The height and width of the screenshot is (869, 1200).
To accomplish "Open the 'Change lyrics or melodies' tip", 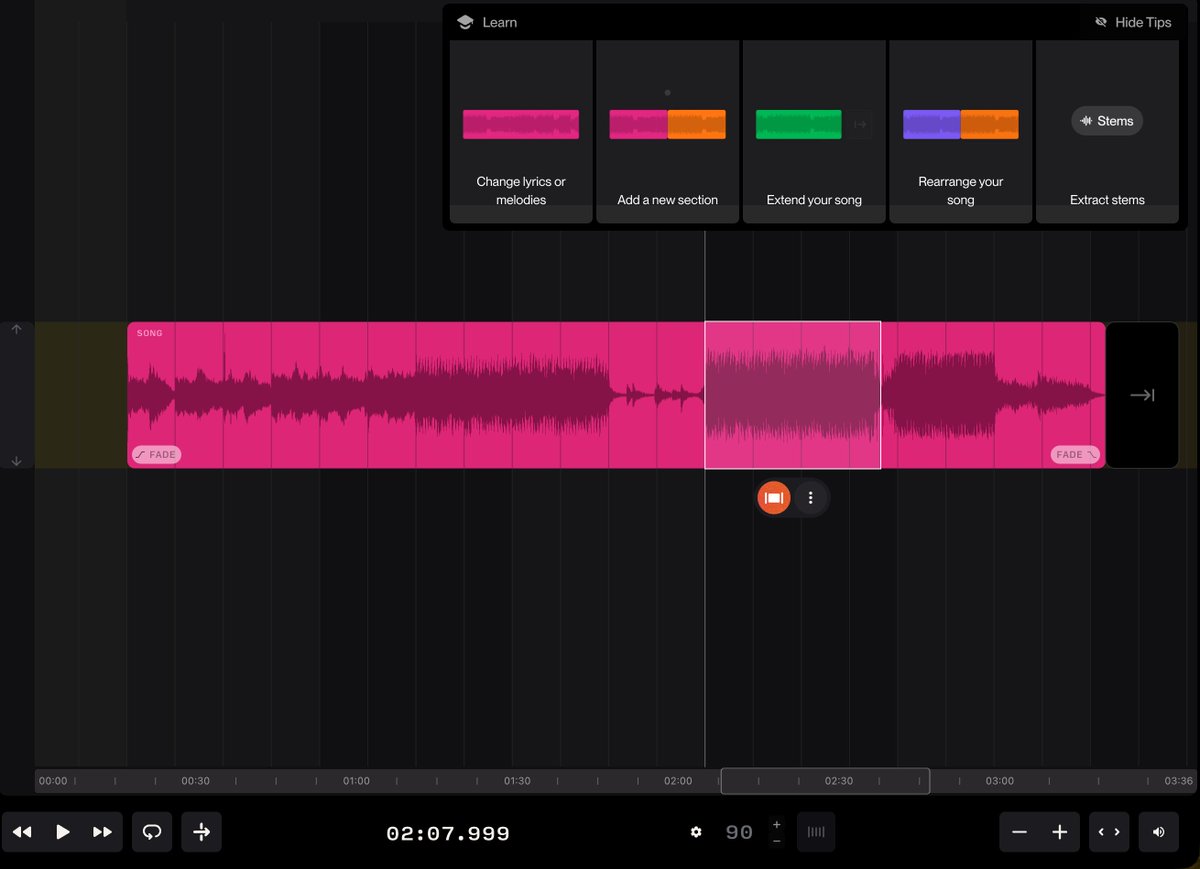I will 521,131.
